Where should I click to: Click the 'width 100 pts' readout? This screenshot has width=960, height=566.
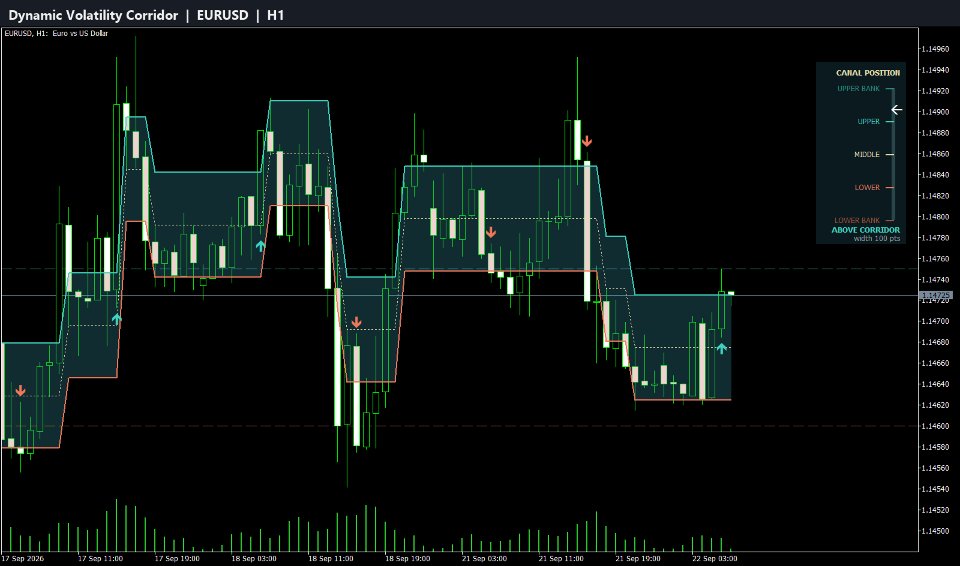pyautogui.click(x=877, y=238)
